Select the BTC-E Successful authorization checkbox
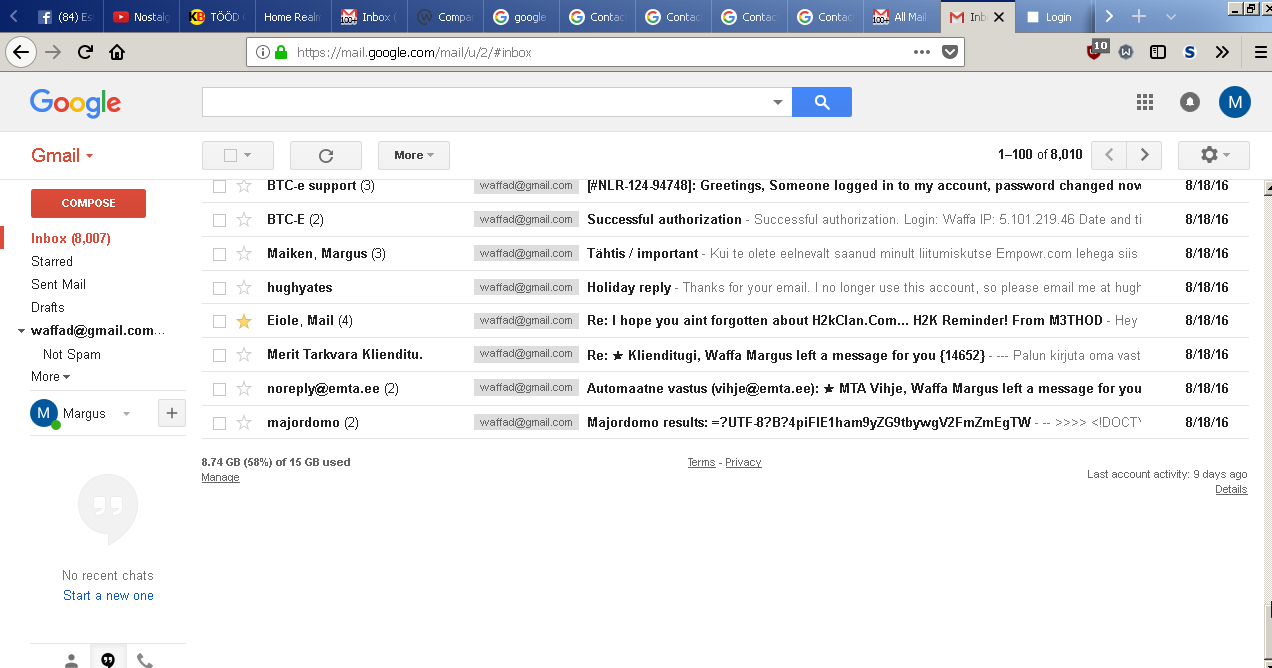This screenshot has width=1272, height=668. 219,220
